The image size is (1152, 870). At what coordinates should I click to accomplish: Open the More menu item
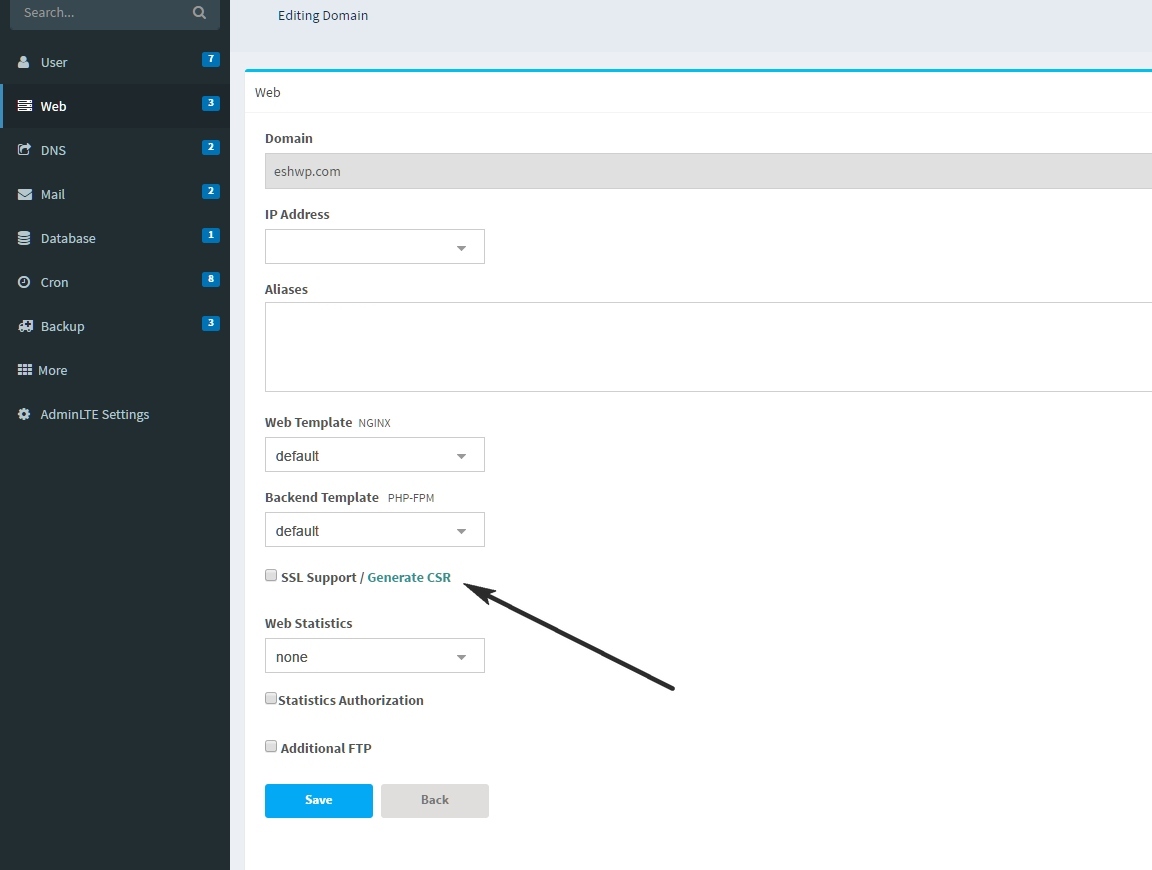point(52,370)
